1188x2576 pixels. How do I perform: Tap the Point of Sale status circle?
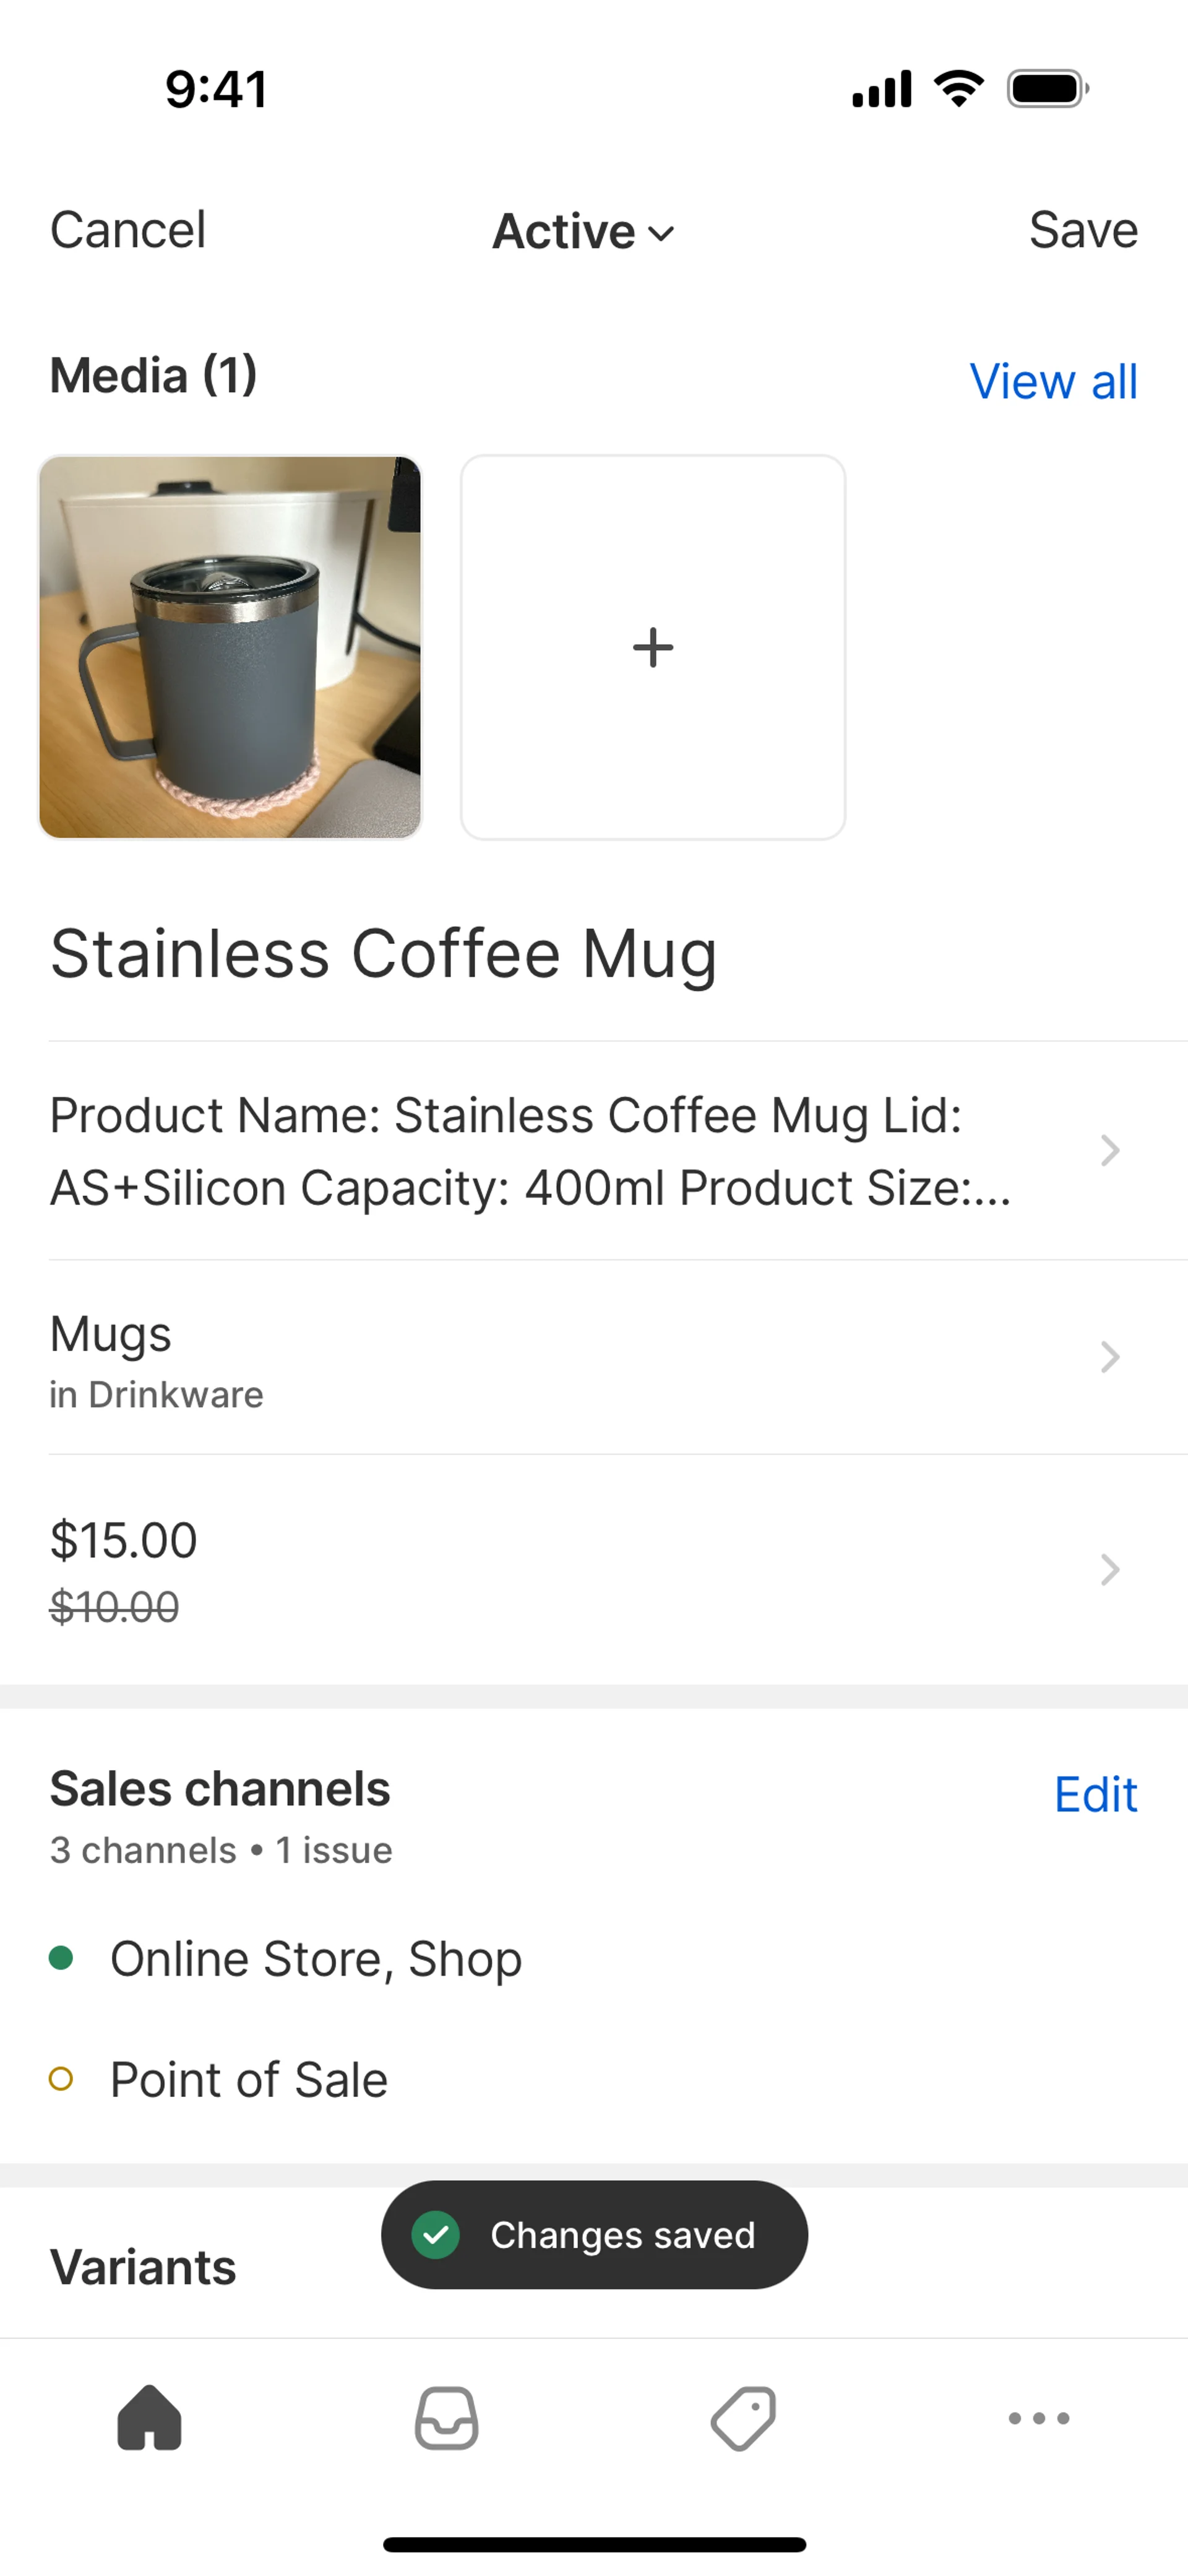61,2080
